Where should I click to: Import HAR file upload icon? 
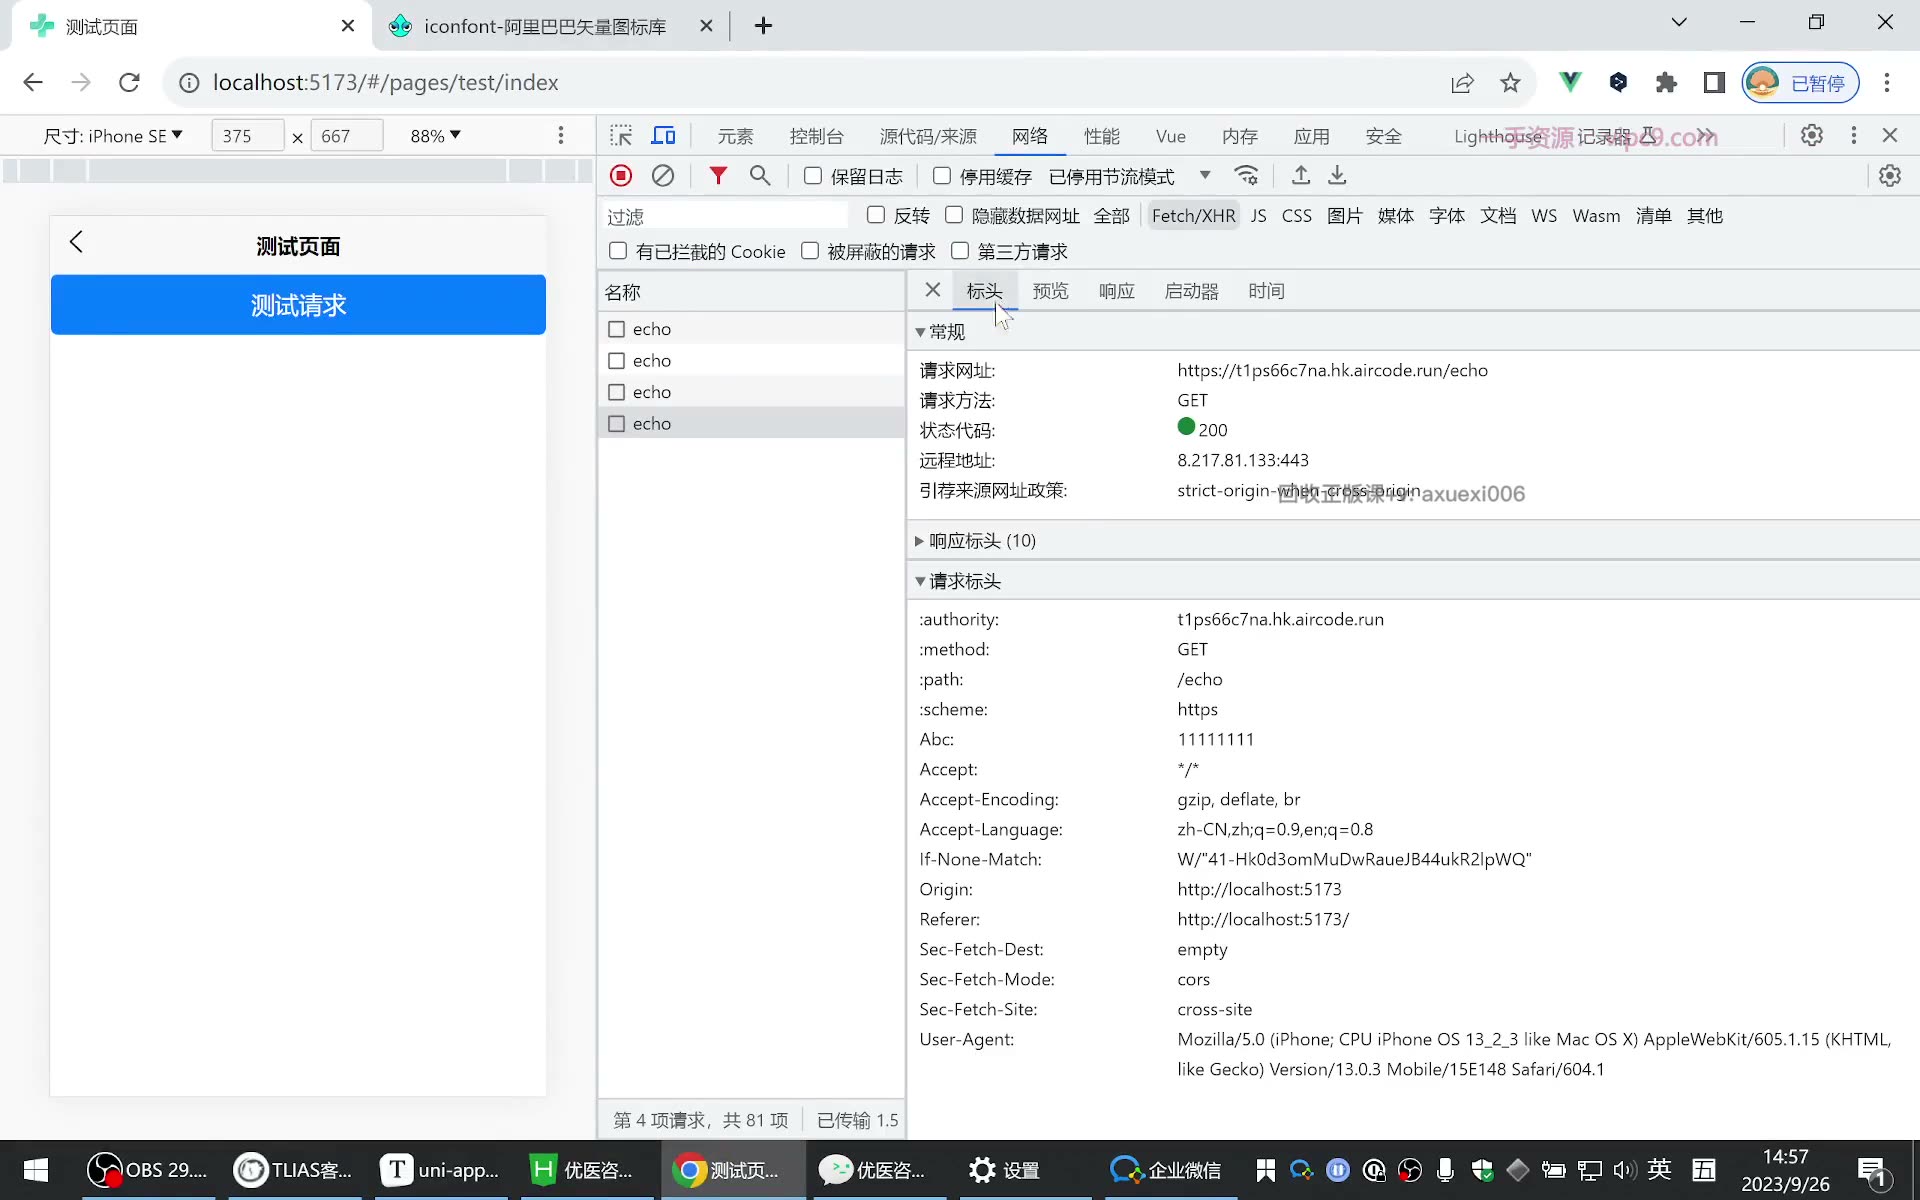(1300, 176)
